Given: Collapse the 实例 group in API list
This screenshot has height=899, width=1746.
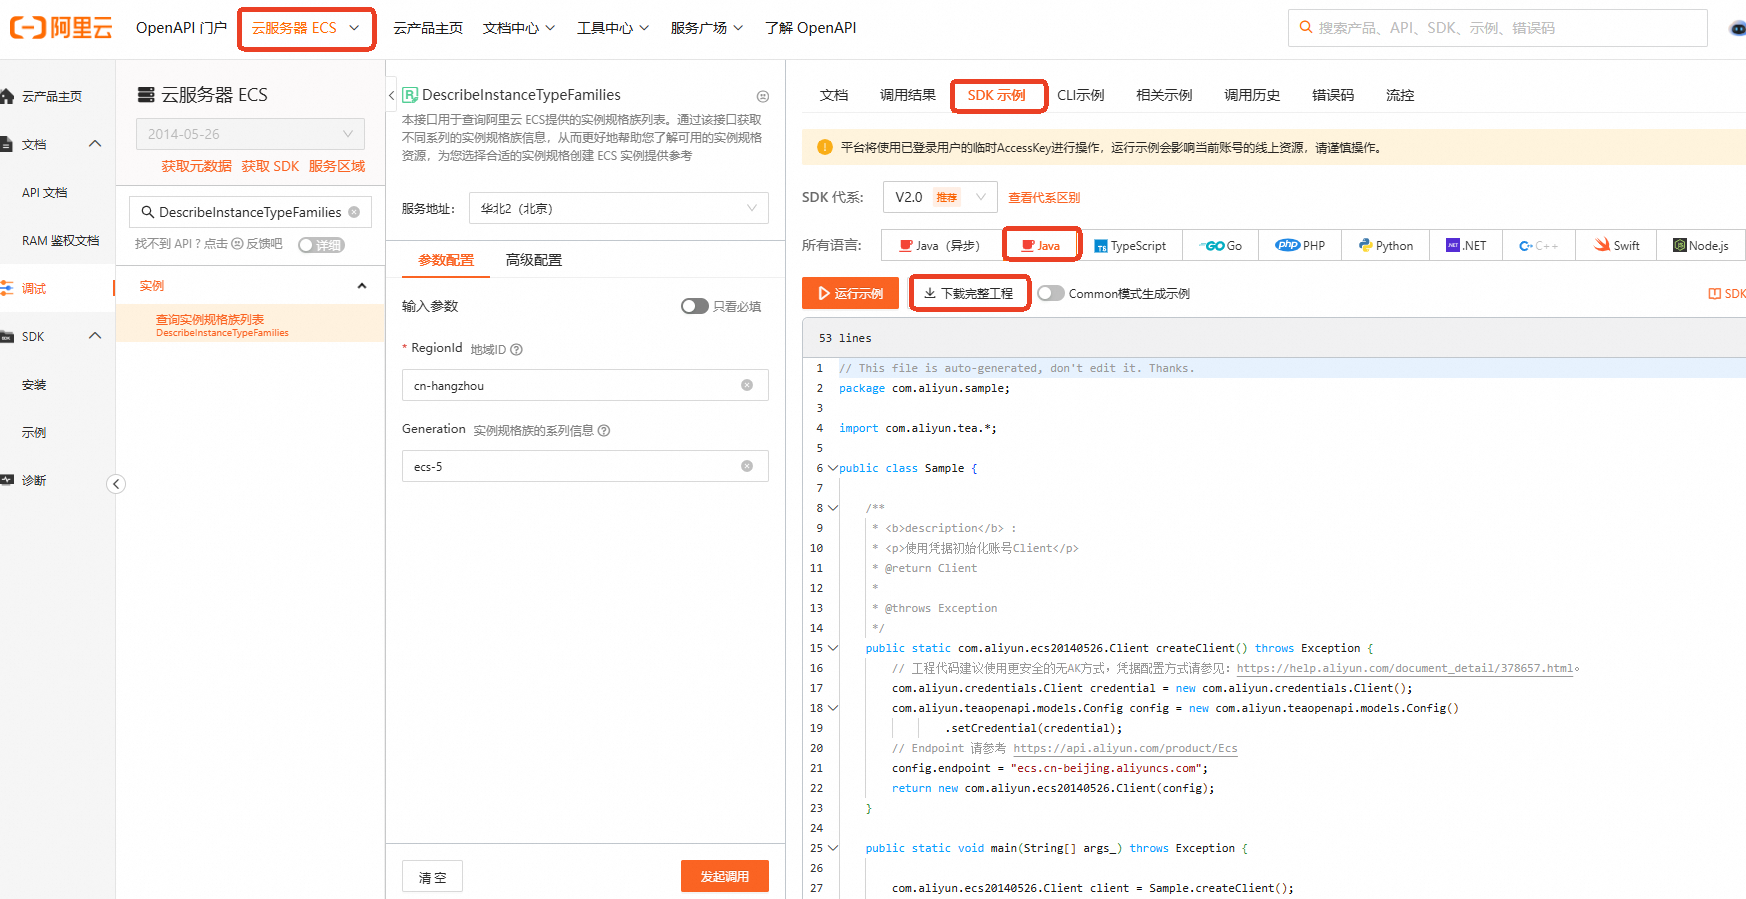Looking at the screenshot, I should [362, 286].
